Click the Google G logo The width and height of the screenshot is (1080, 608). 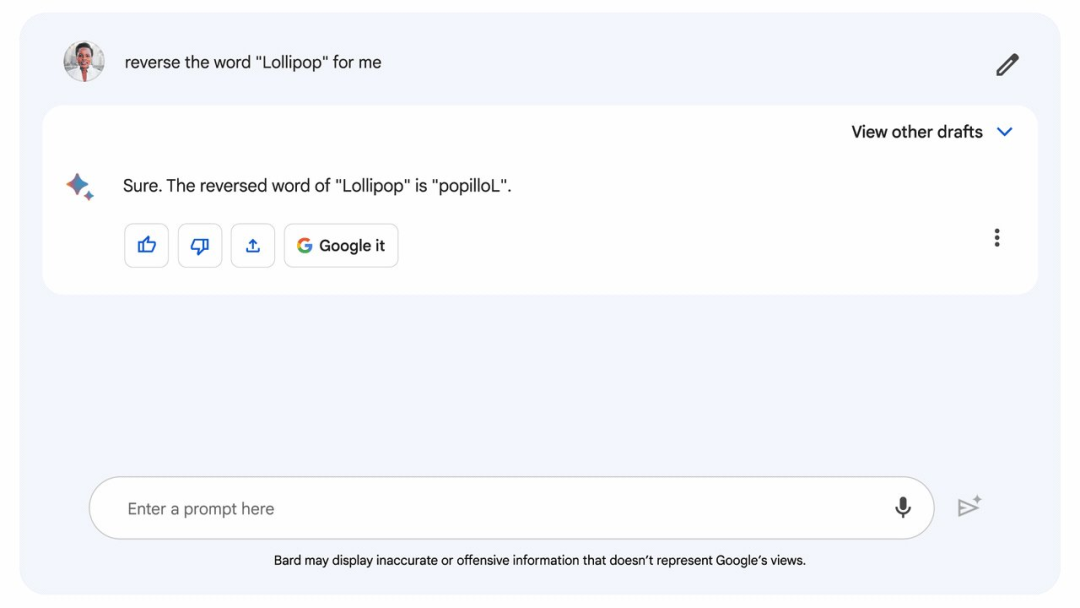(304, 245)
